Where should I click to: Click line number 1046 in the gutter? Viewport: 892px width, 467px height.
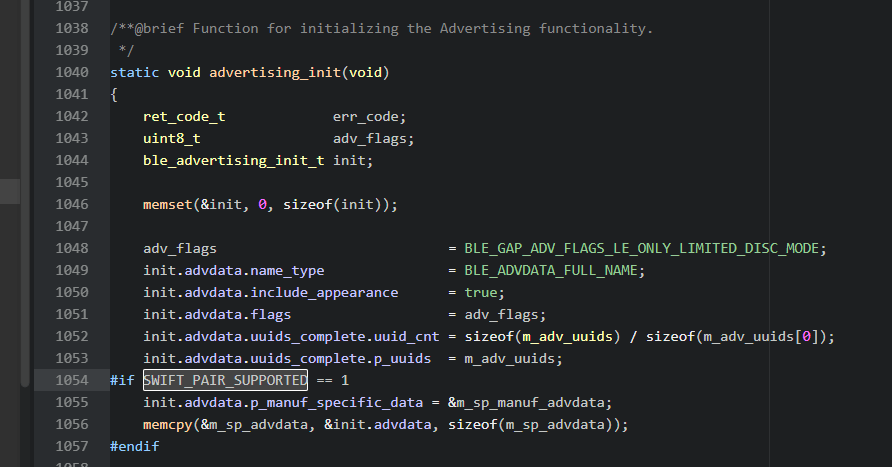[x=72, y=204]
